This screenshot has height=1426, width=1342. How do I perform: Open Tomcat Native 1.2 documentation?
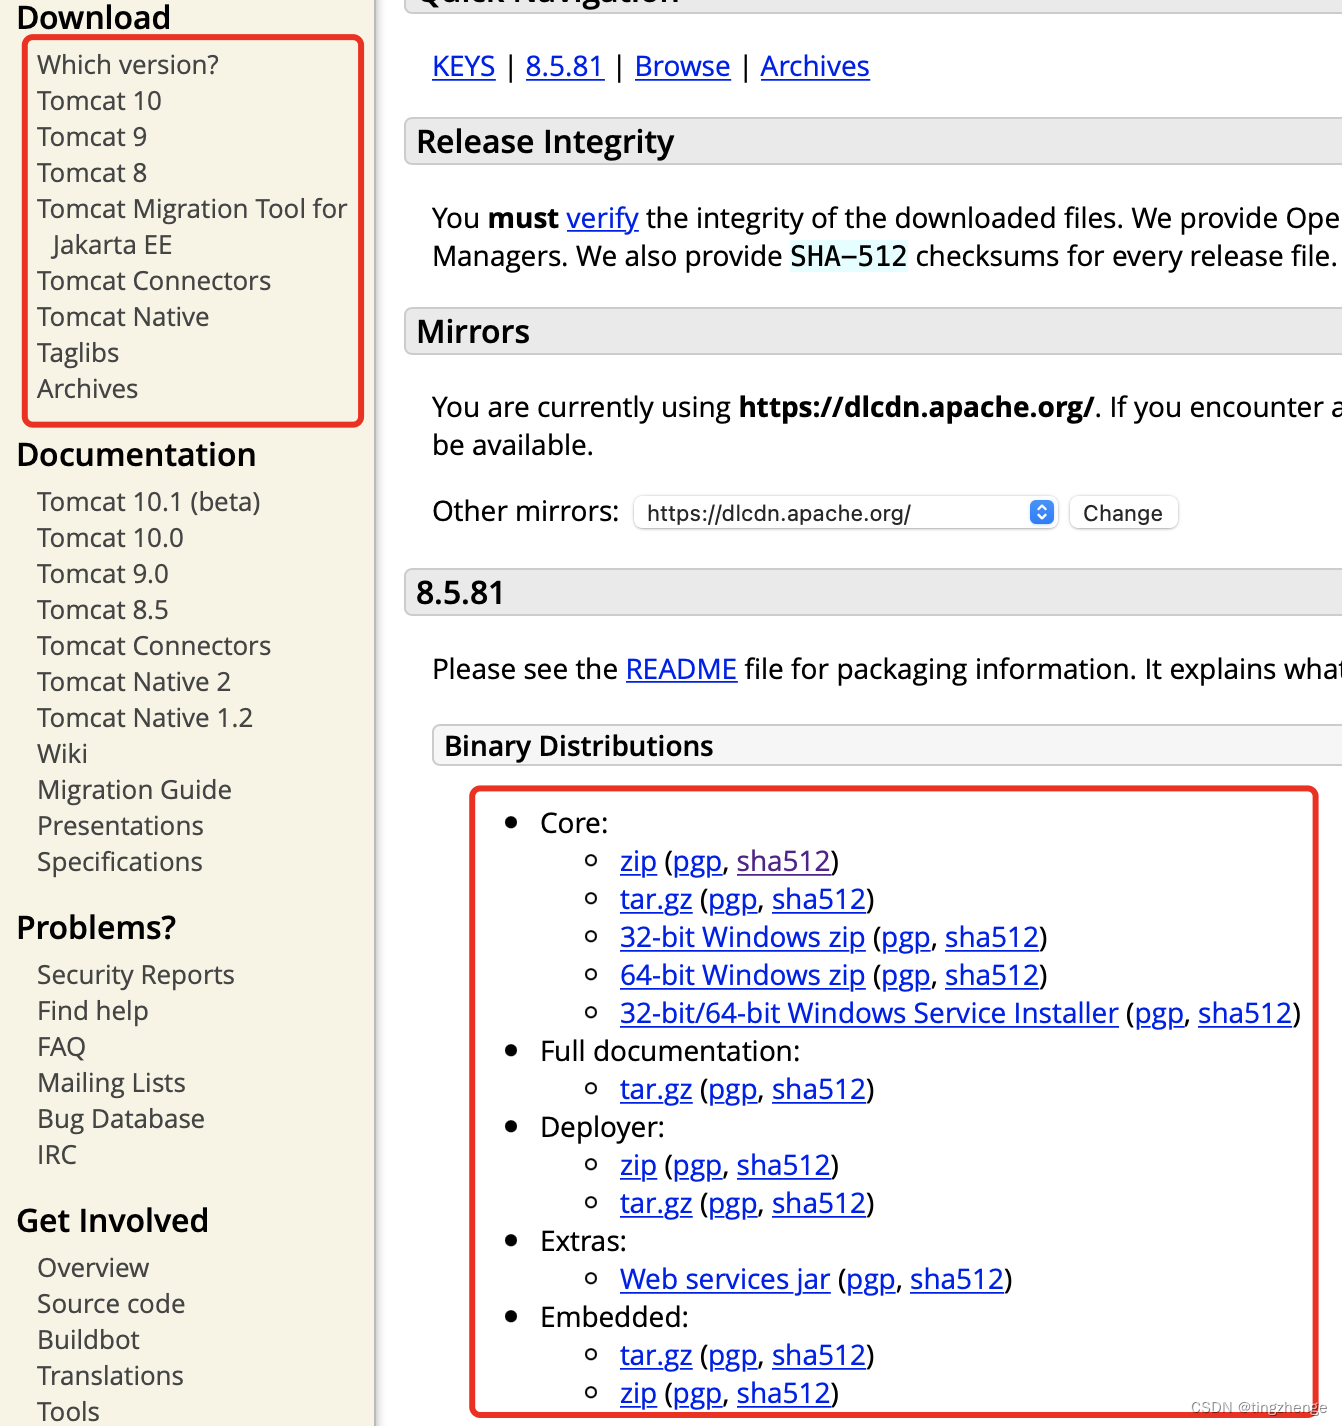point(145,718)
